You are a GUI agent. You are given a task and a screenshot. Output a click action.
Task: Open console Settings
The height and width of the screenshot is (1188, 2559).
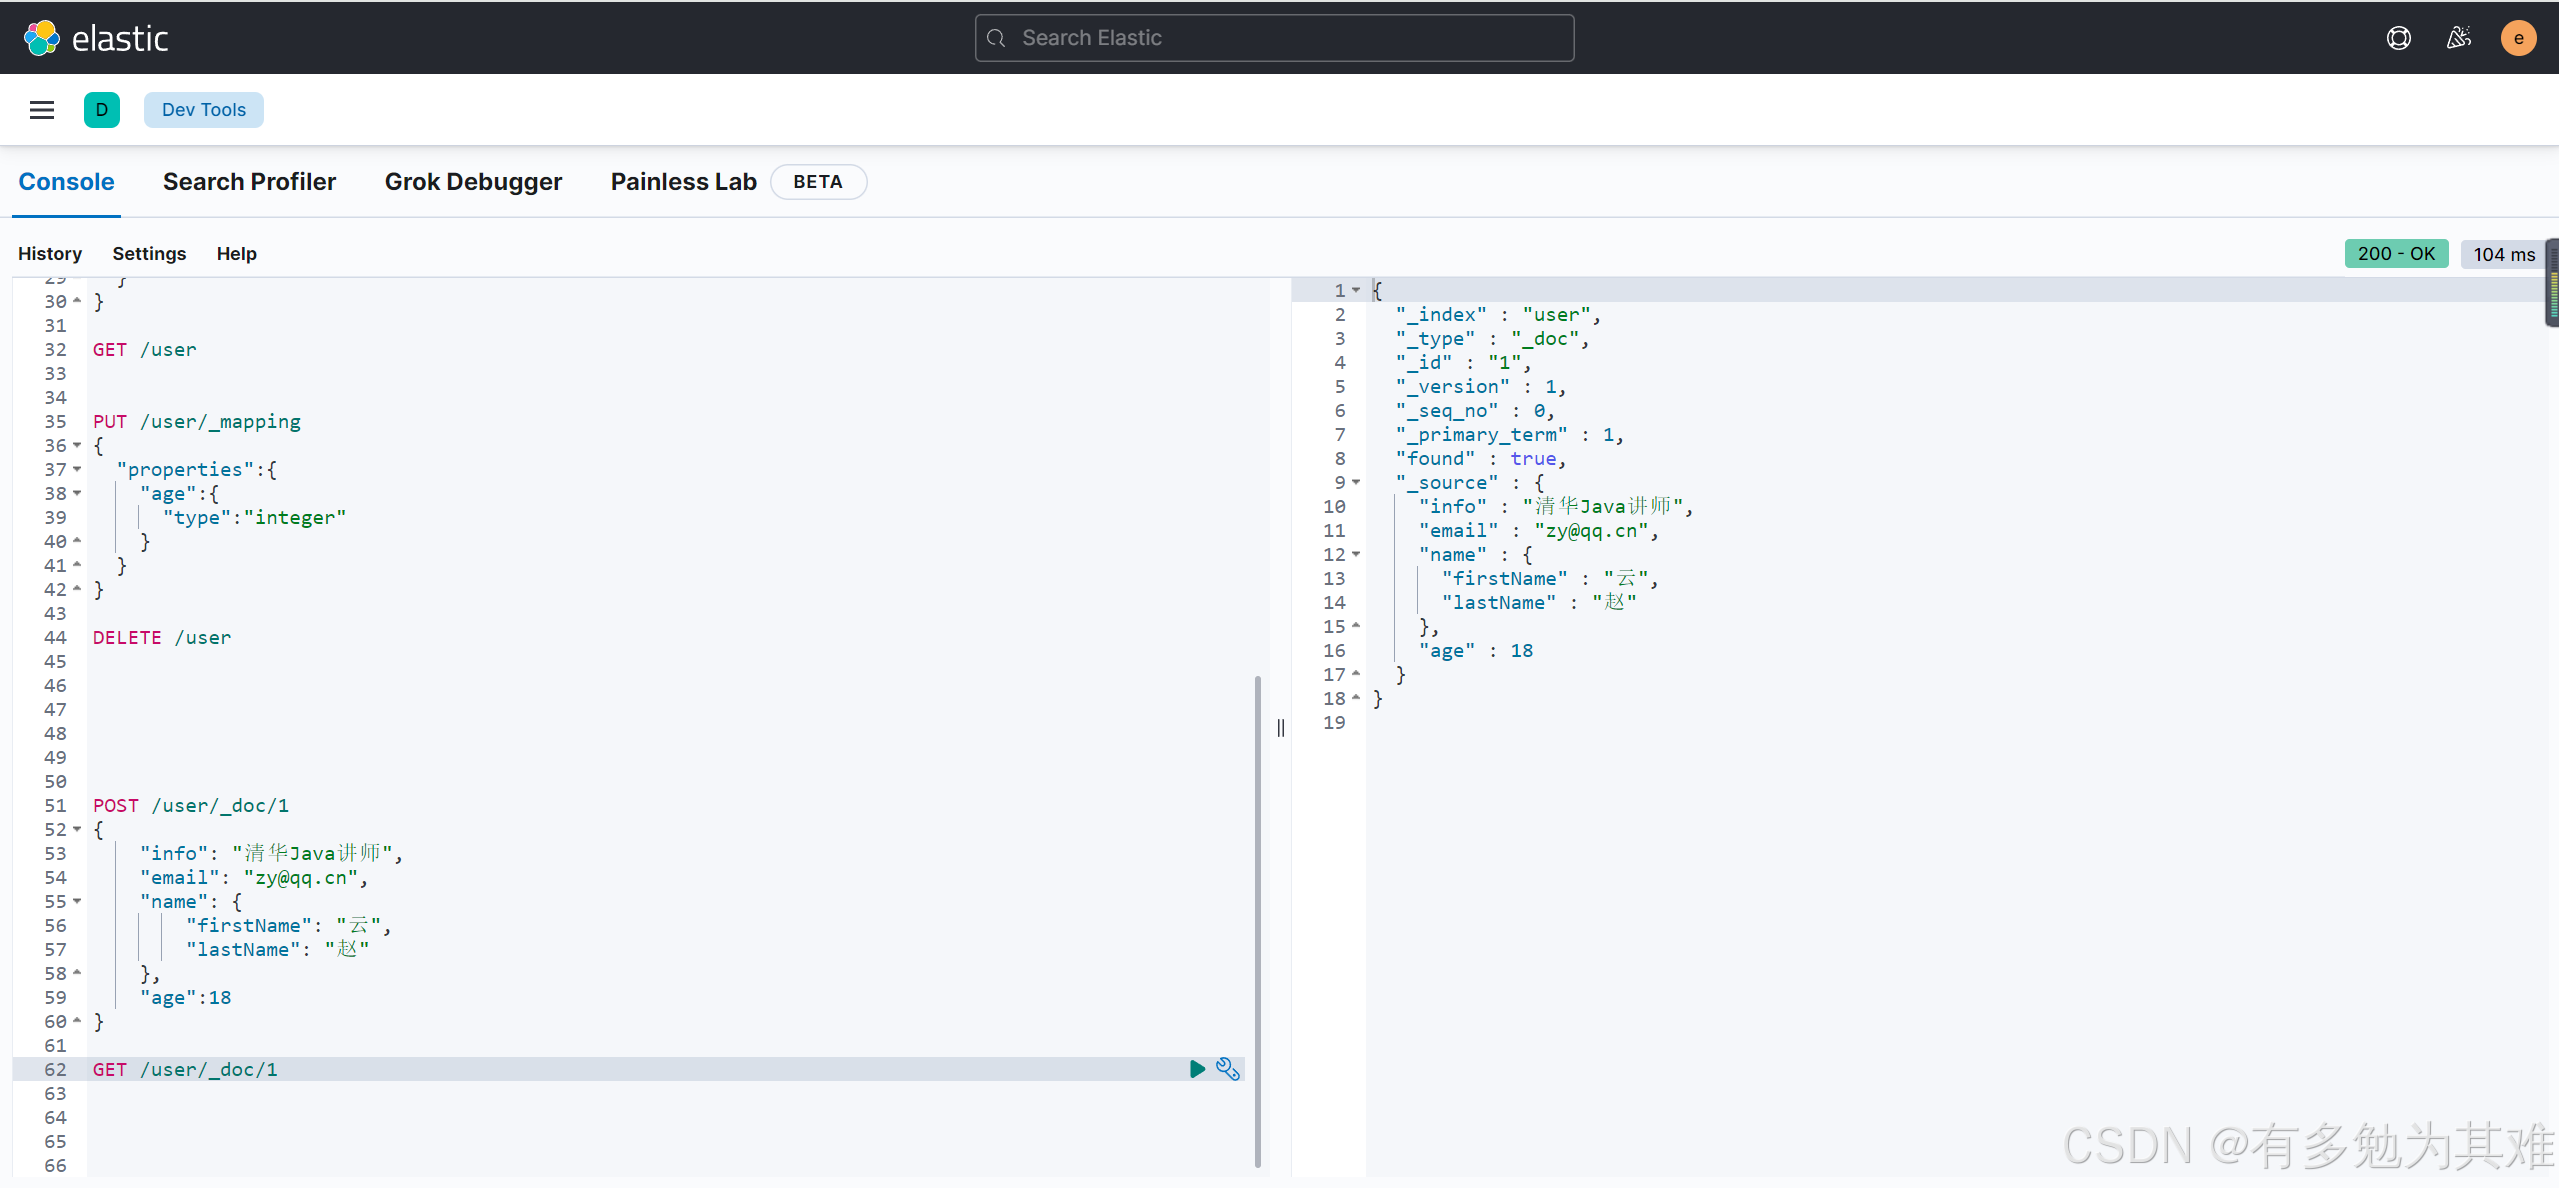coord(149,254)
